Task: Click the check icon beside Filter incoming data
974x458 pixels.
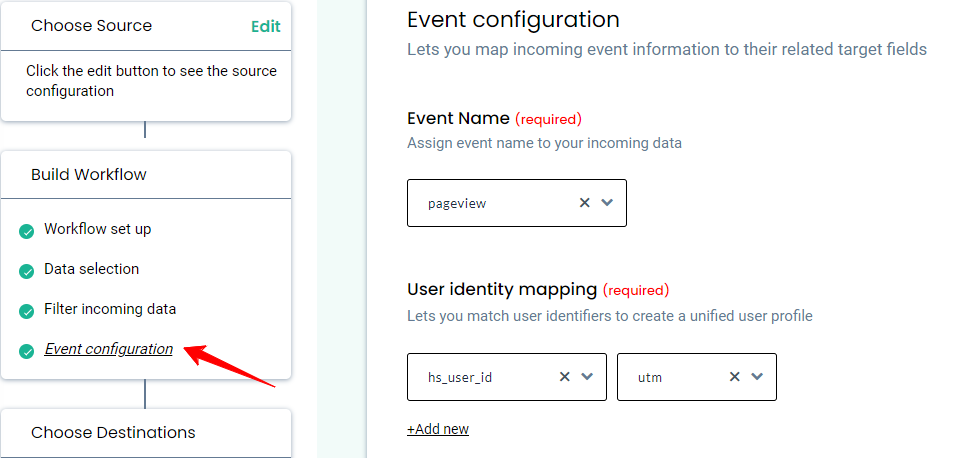Action: point(26,311)
